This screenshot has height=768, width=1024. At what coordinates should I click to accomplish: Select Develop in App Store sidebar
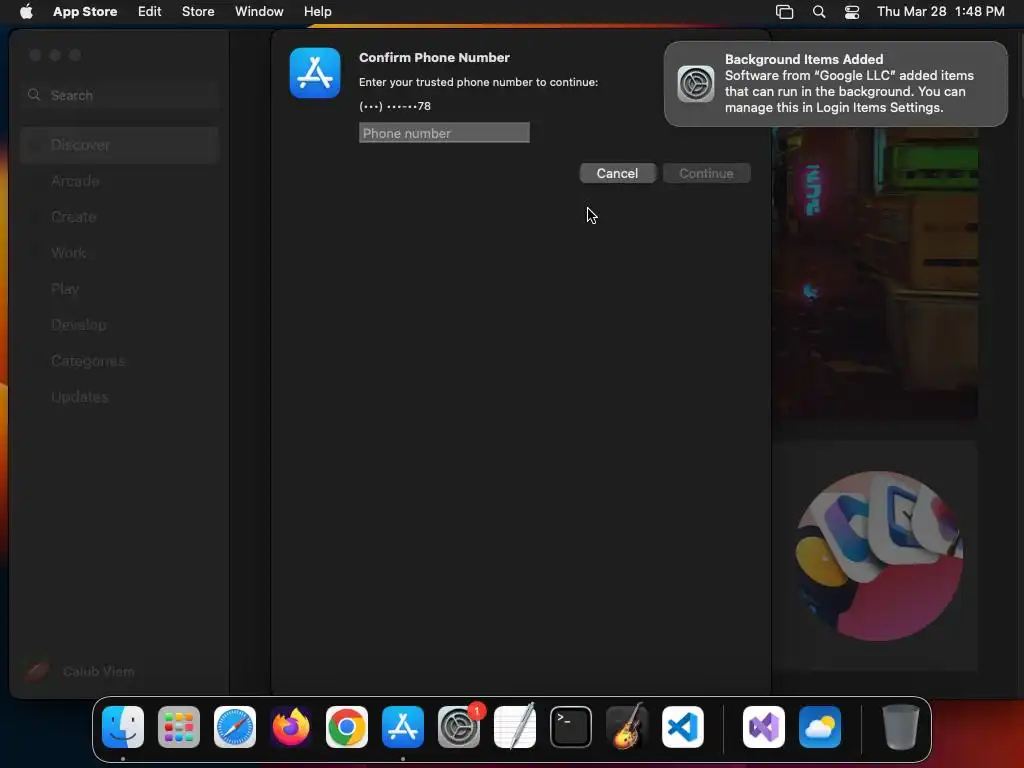click(x=119, y=325)
